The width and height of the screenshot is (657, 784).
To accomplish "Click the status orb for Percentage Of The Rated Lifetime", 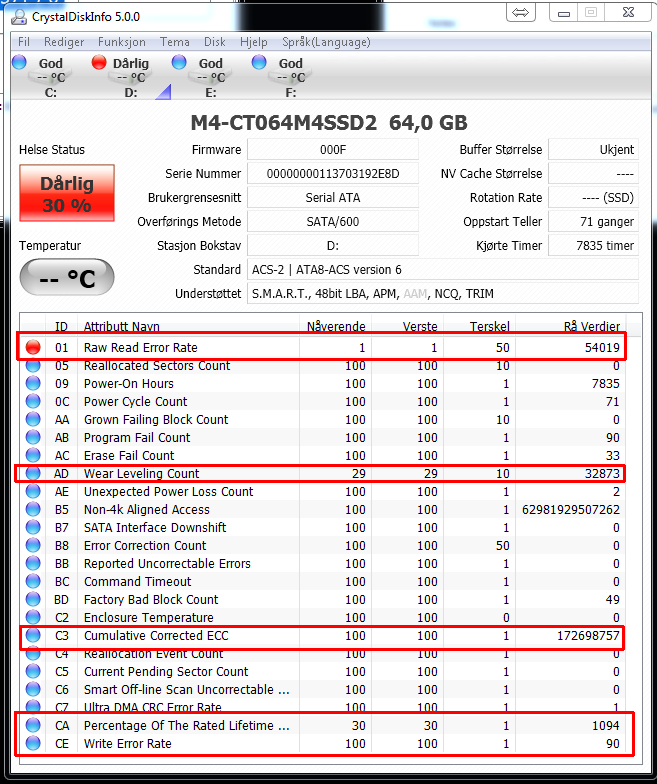I will pyautogui.click(x=33, y=725).
